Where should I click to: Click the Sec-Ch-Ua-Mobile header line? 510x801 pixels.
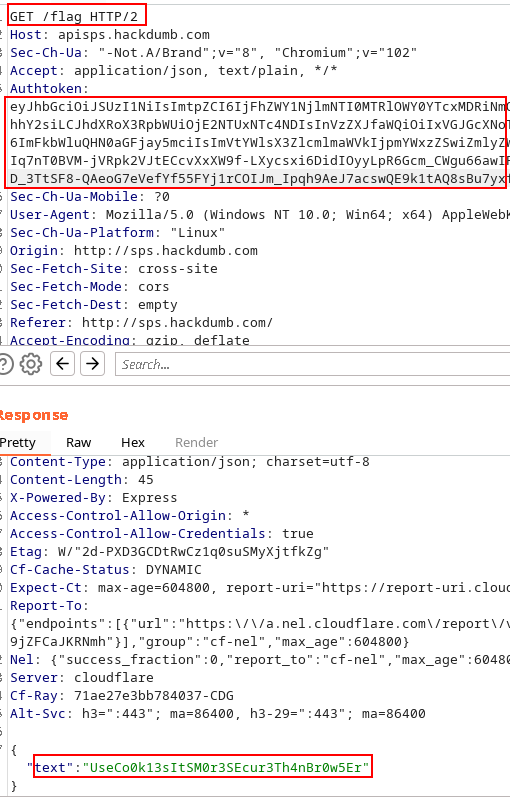pyautogui.click(x=90, y=197)
